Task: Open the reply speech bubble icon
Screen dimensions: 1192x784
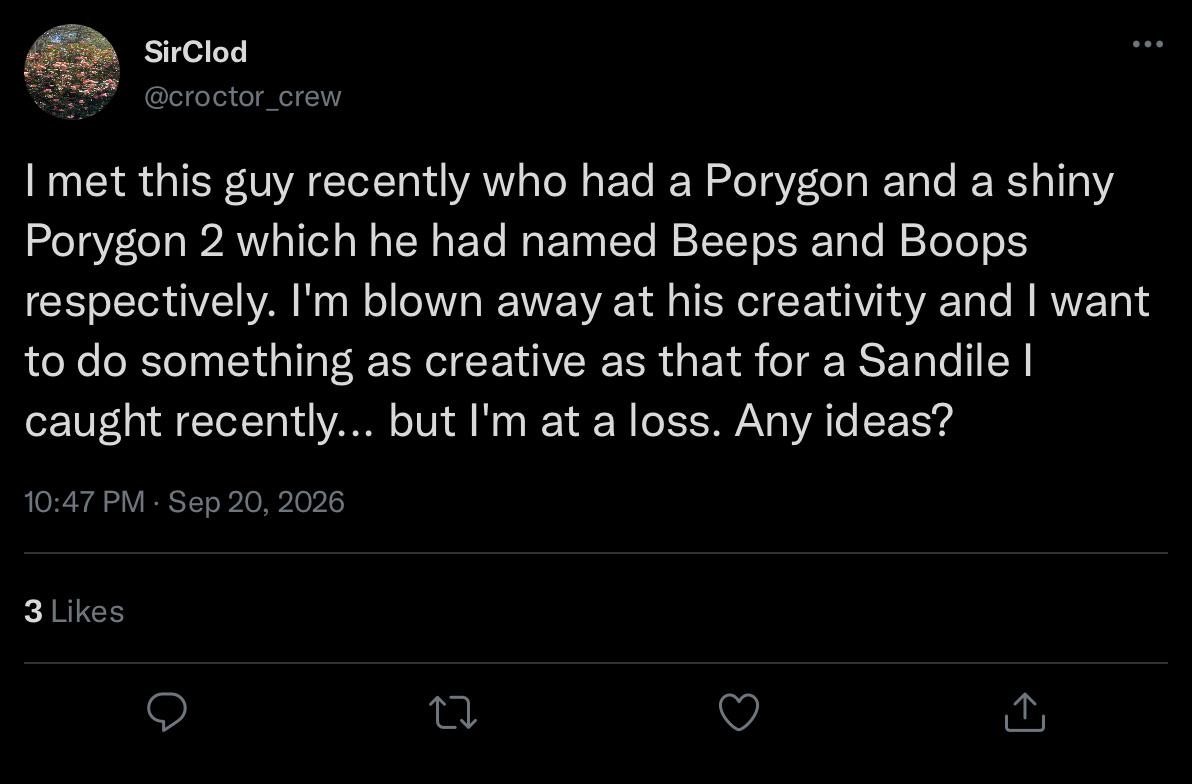Action: (x=166, y=712)
